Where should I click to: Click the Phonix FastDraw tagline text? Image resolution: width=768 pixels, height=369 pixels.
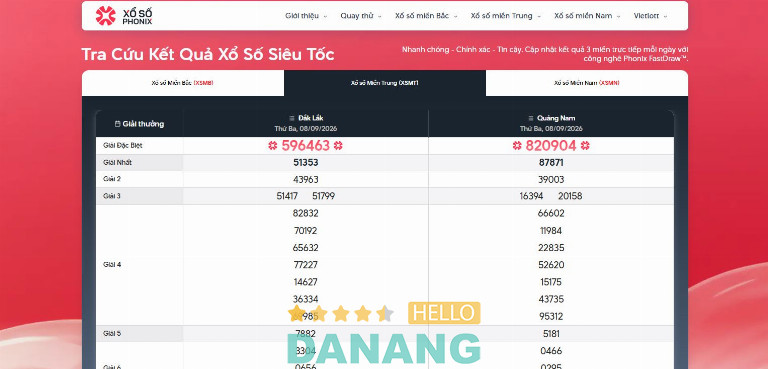[545, 54]
